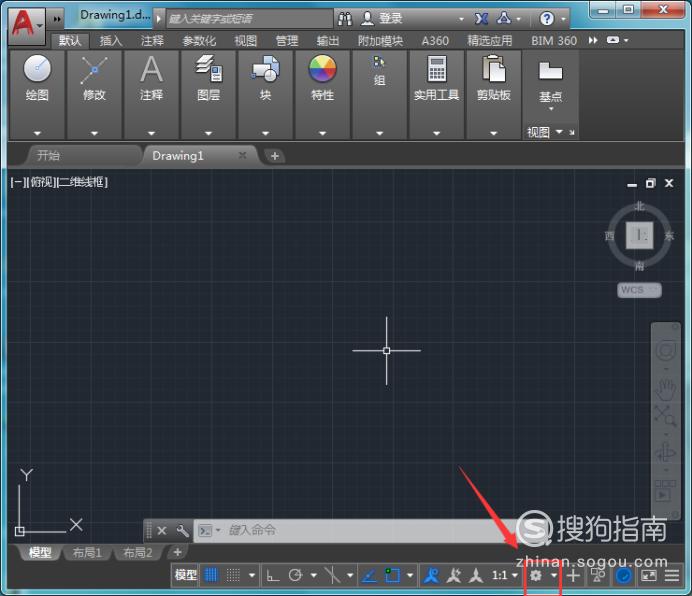The image size is (692, 596).
Task: Open the [俯视] view control
Action: (x=42, y=182)
